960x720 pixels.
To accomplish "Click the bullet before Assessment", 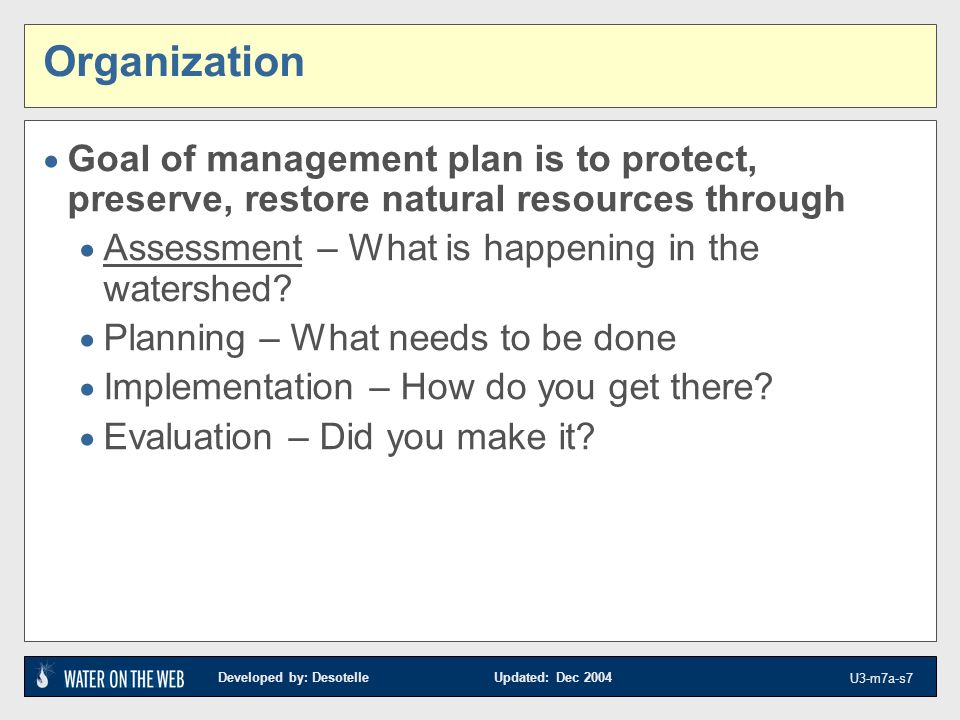I will click(88, 250).
